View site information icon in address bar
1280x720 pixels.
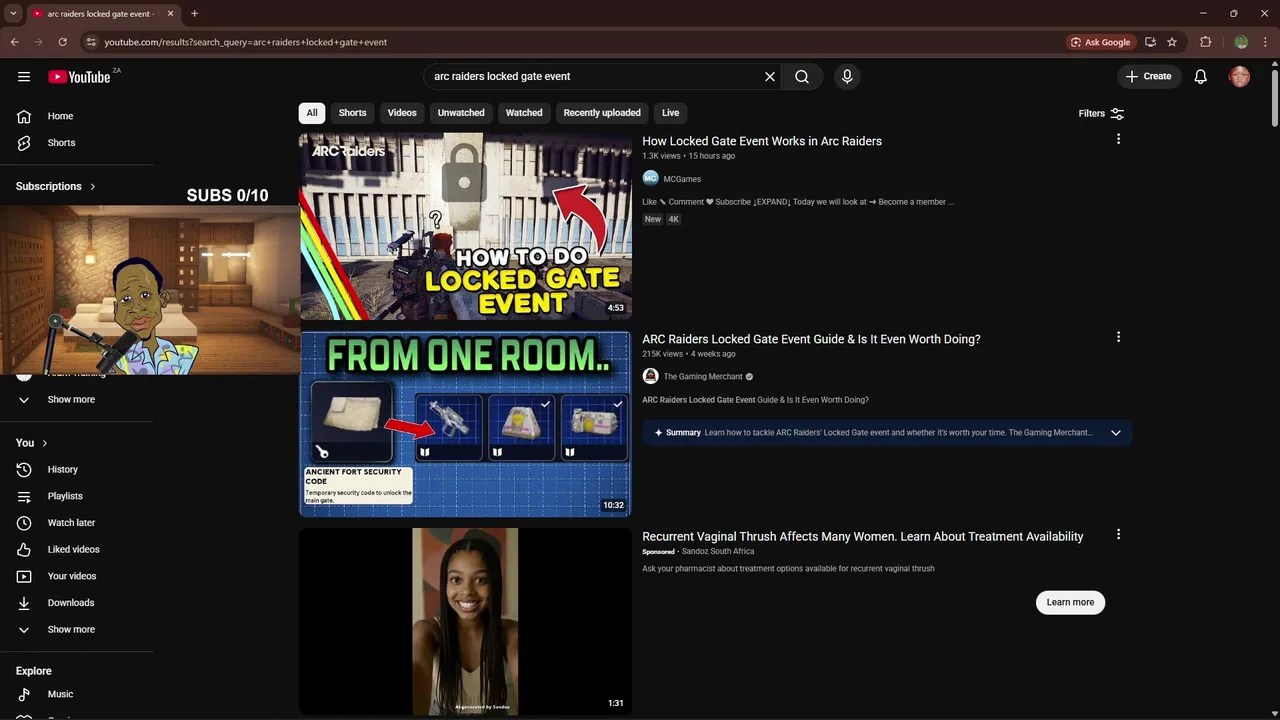click(91, 42)
